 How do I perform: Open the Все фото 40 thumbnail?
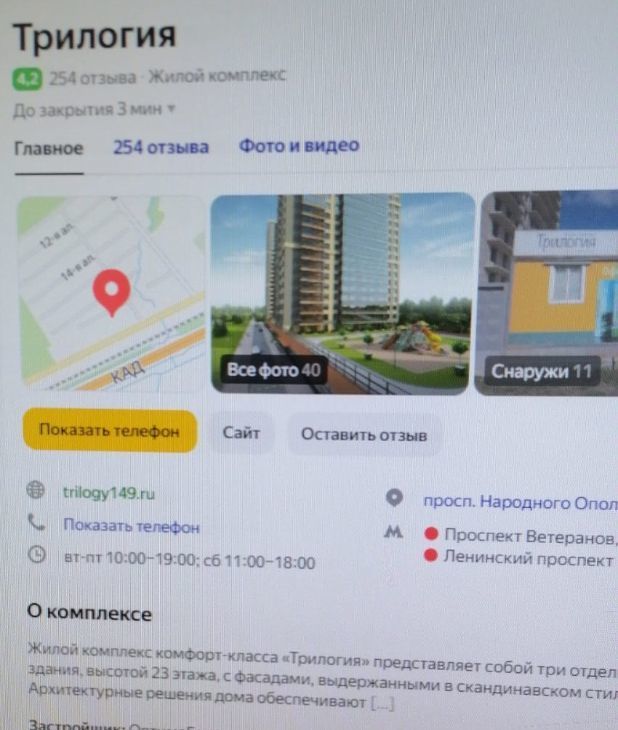[343, 294]
